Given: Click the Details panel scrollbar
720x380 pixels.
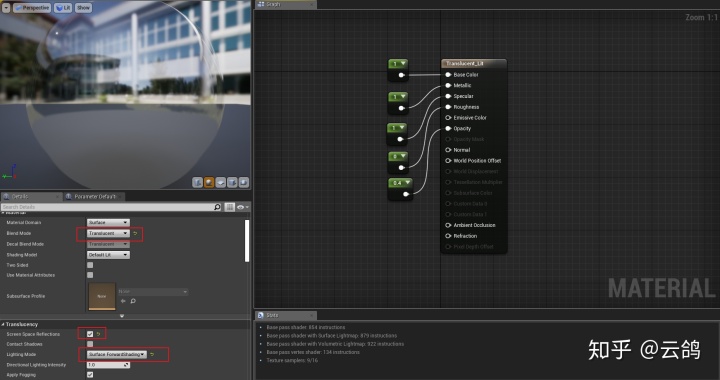Looking at the screenshot, I should tap(247, 241).
